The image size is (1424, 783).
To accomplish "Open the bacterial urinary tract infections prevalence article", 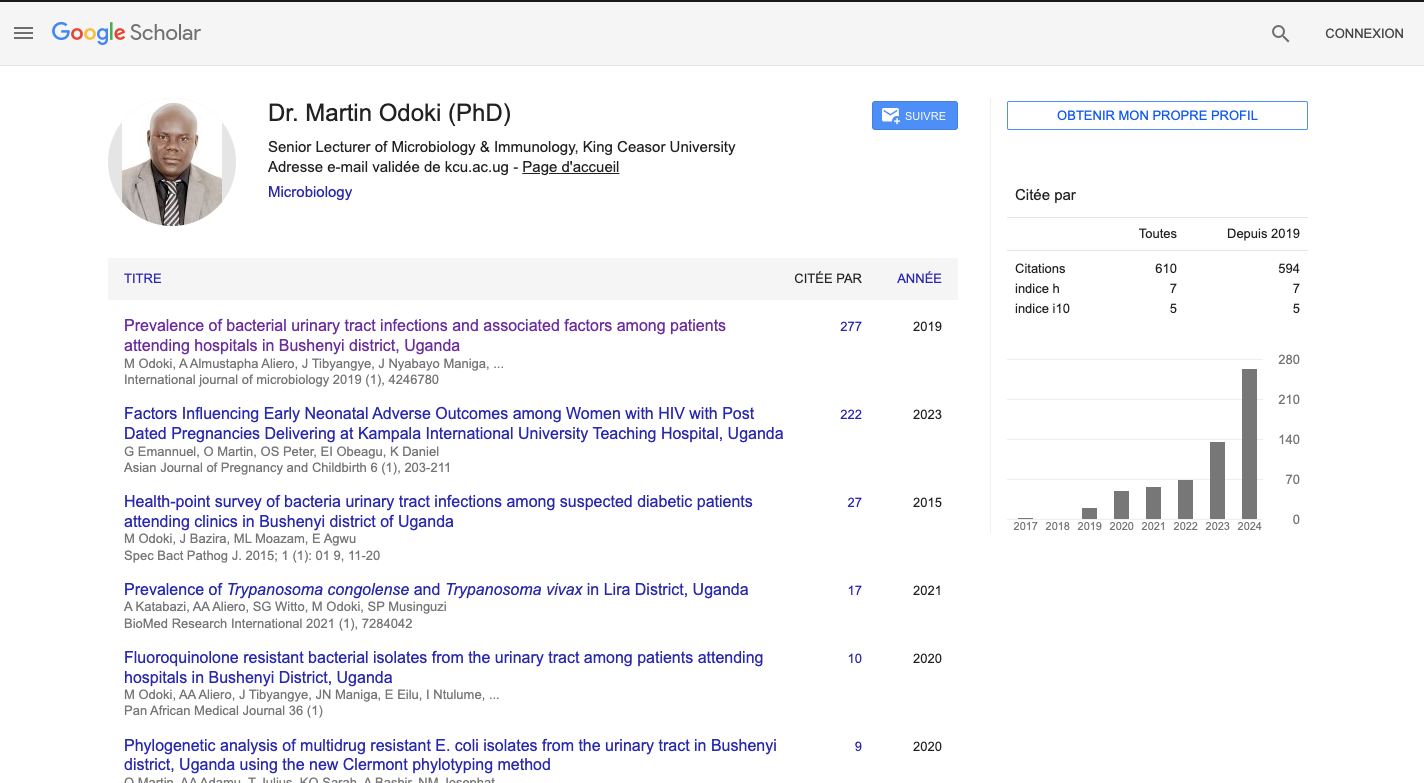I will (x=424, y=335).
